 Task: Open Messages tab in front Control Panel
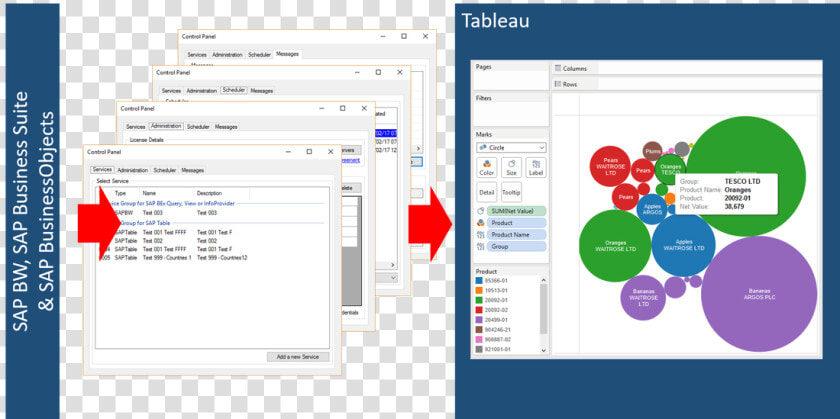click(192, 170)
